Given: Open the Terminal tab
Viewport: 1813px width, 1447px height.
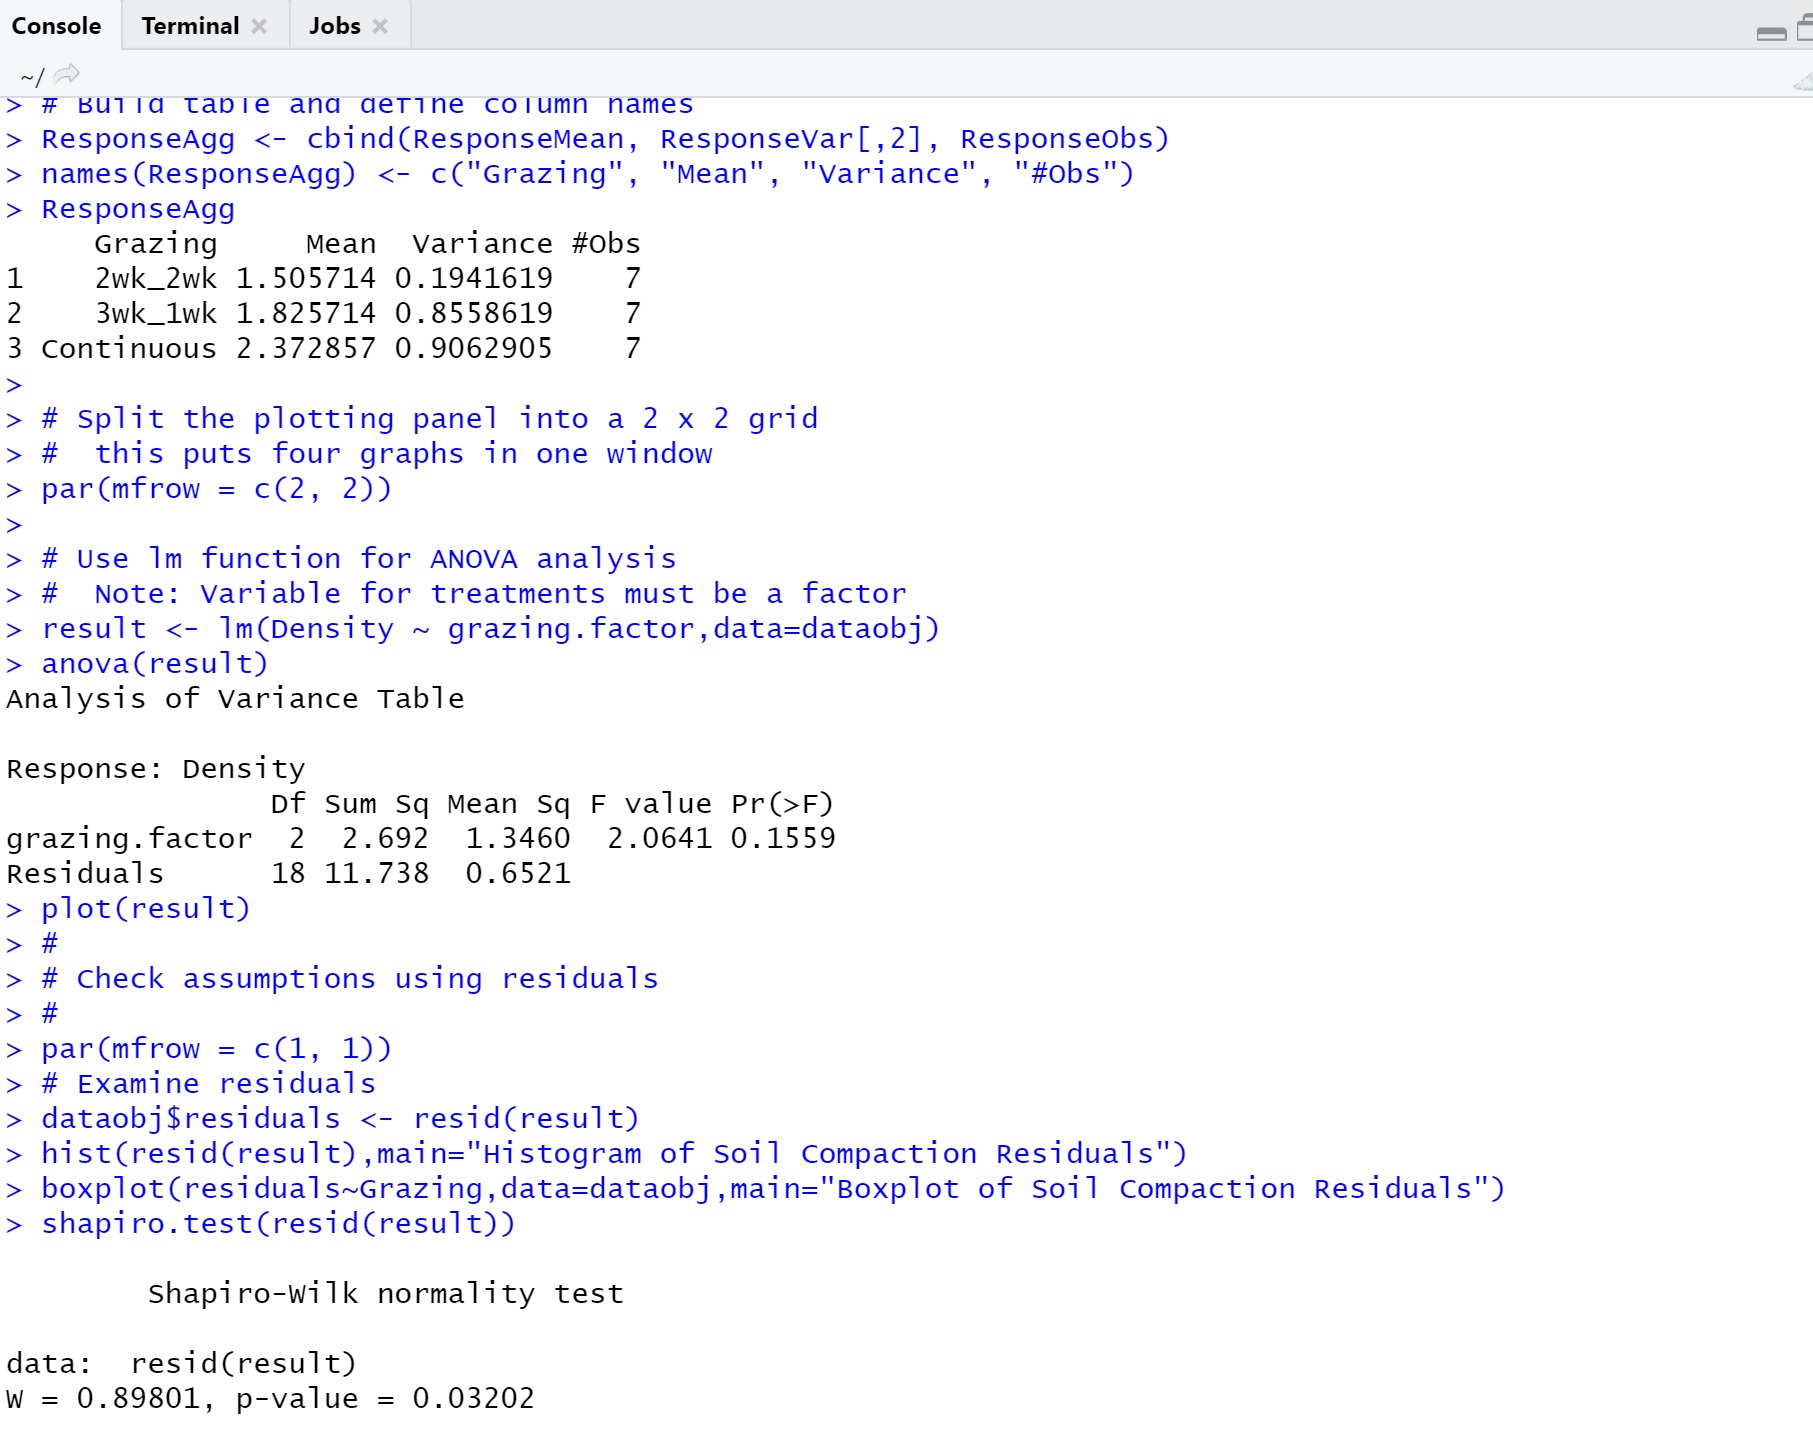Looking at the screenshot, I should 190,26.
